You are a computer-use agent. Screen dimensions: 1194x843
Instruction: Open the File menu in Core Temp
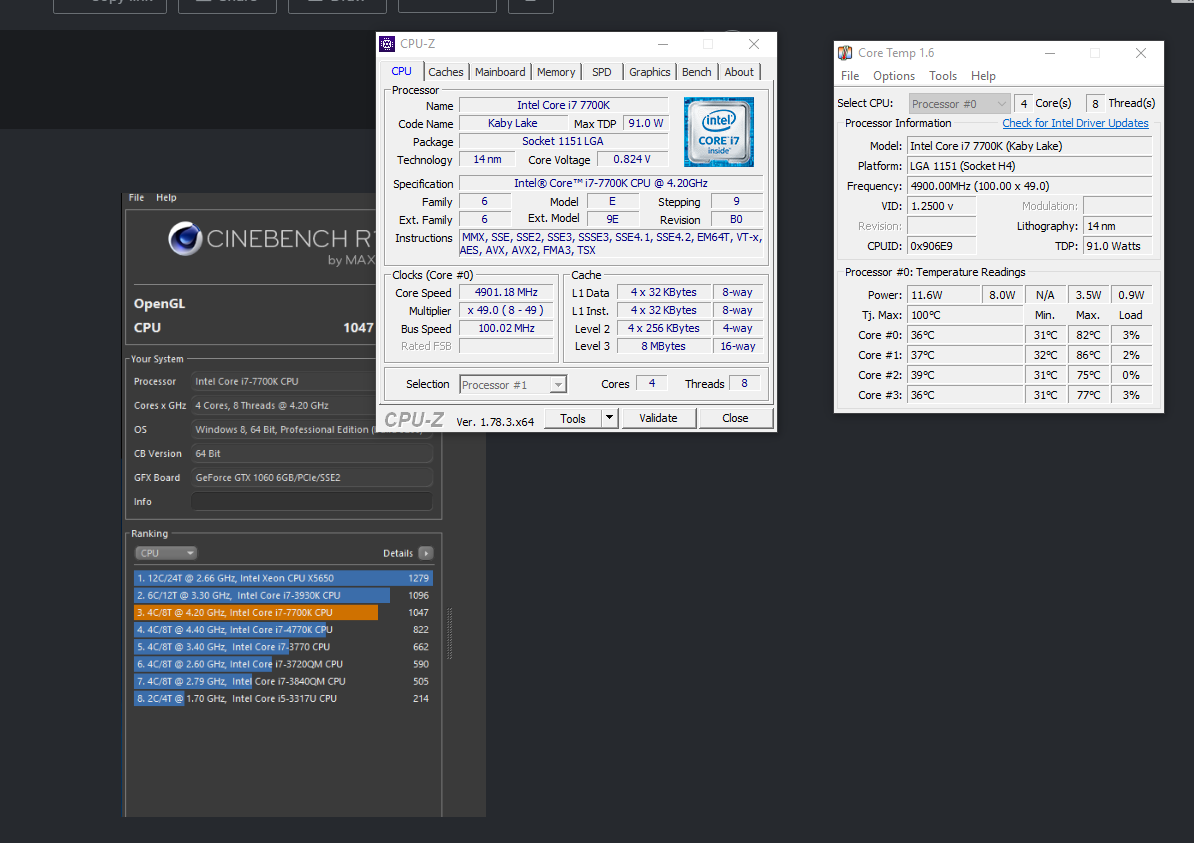[850, 76]
